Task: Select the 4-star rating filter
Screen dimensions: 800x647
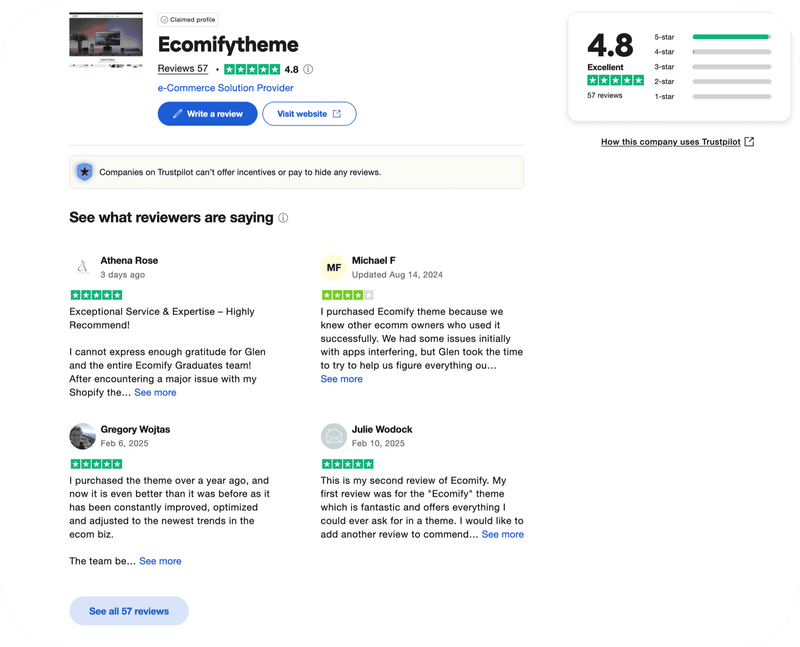Action: click(x=731, y=52)
